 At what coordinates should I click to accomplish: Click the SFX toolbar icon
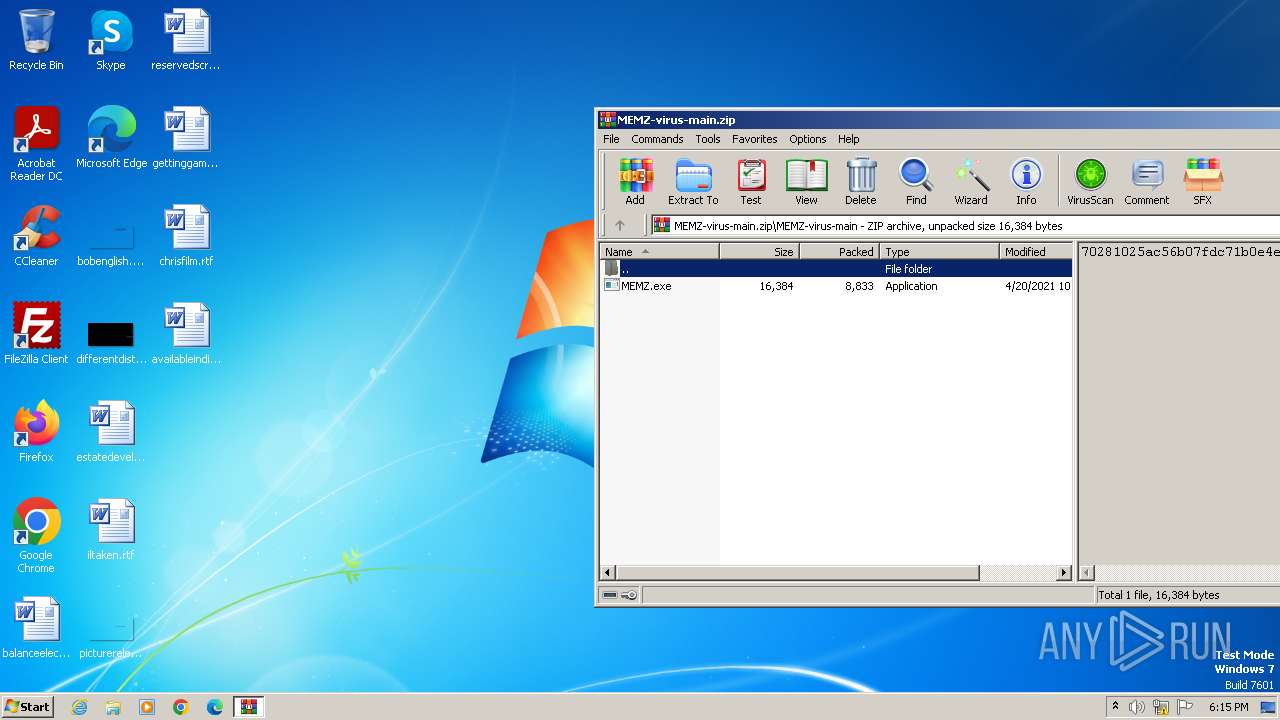click(x=1202, y=181)
